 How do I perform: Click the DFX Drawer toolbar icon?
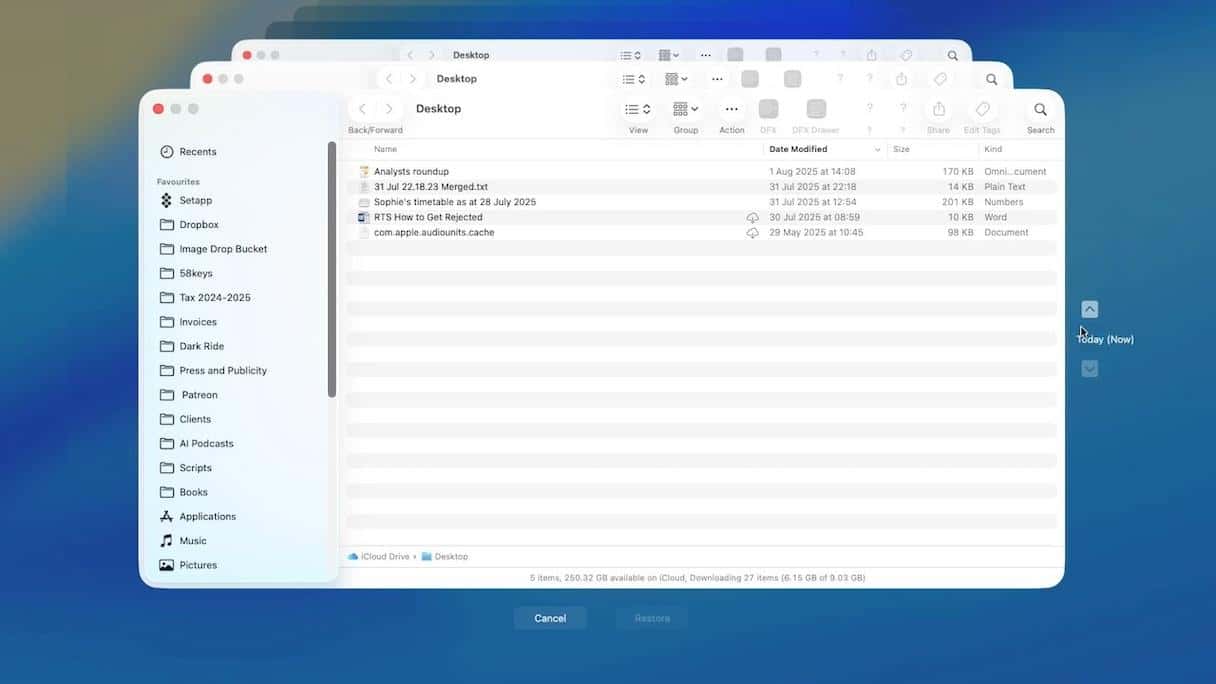(x=815, y=110)
